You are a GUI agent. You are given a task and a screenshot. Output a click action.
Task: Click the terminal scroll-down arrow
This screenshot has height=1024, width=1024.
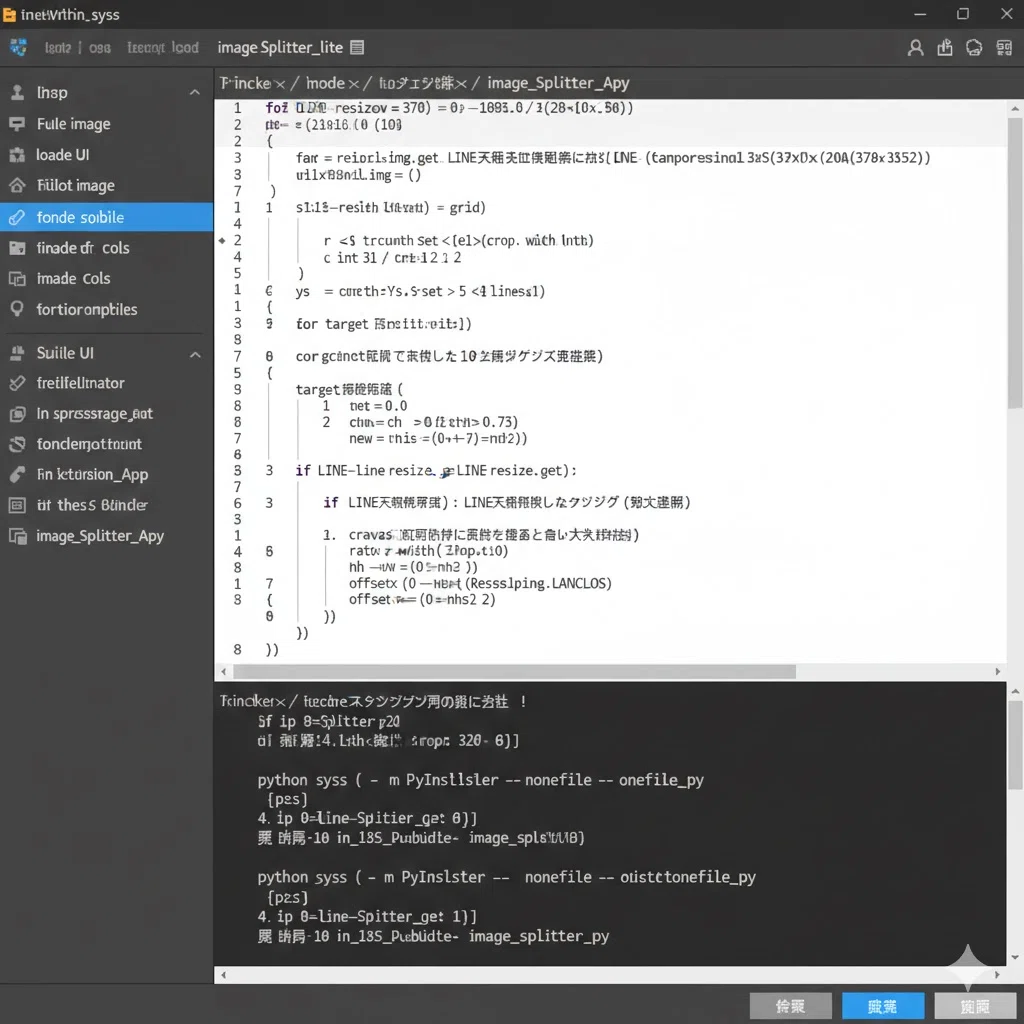click(x=1015, y=957)
